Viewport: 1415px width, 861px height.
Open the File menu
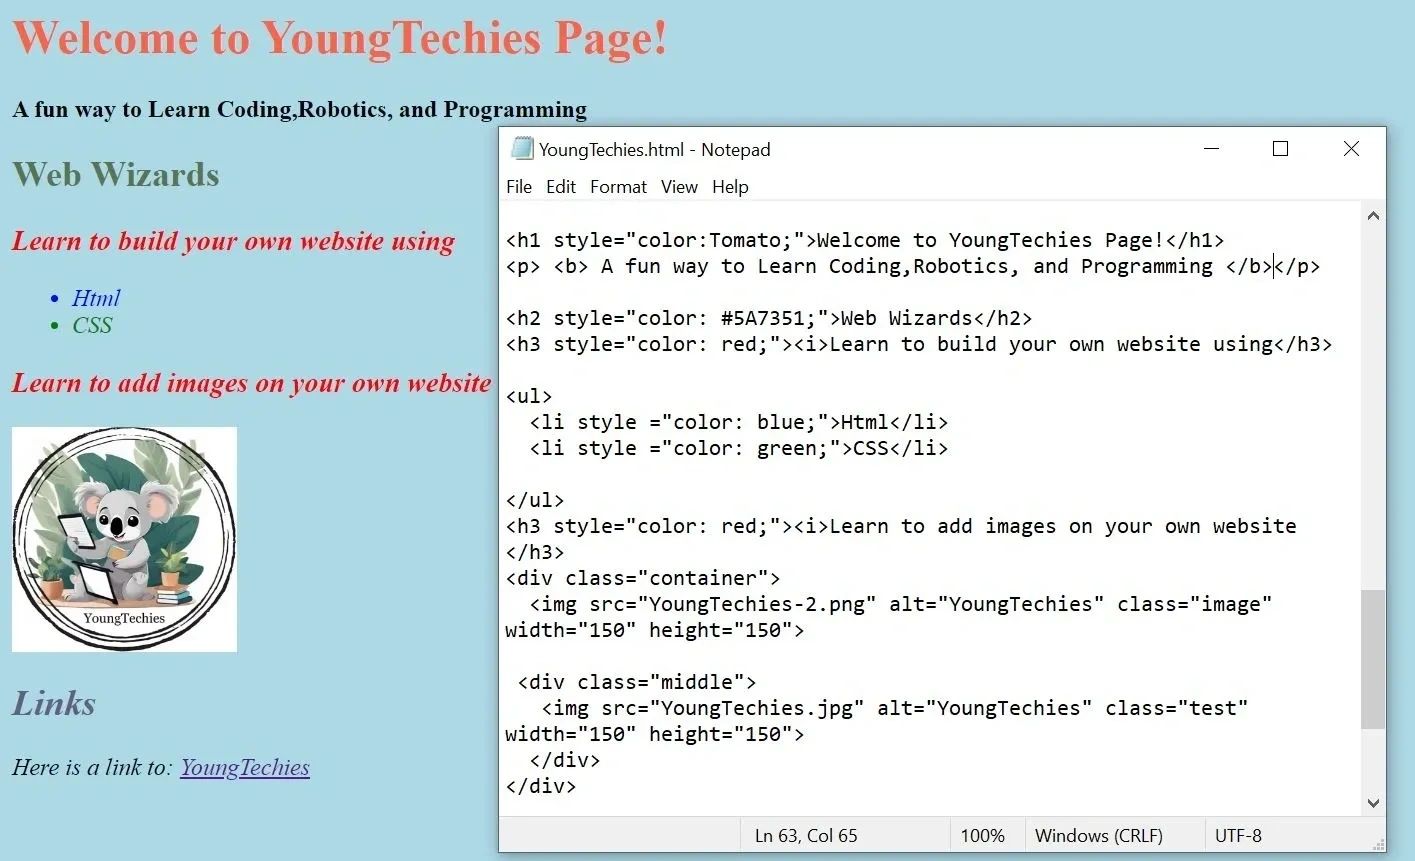[x=518, y=187]
